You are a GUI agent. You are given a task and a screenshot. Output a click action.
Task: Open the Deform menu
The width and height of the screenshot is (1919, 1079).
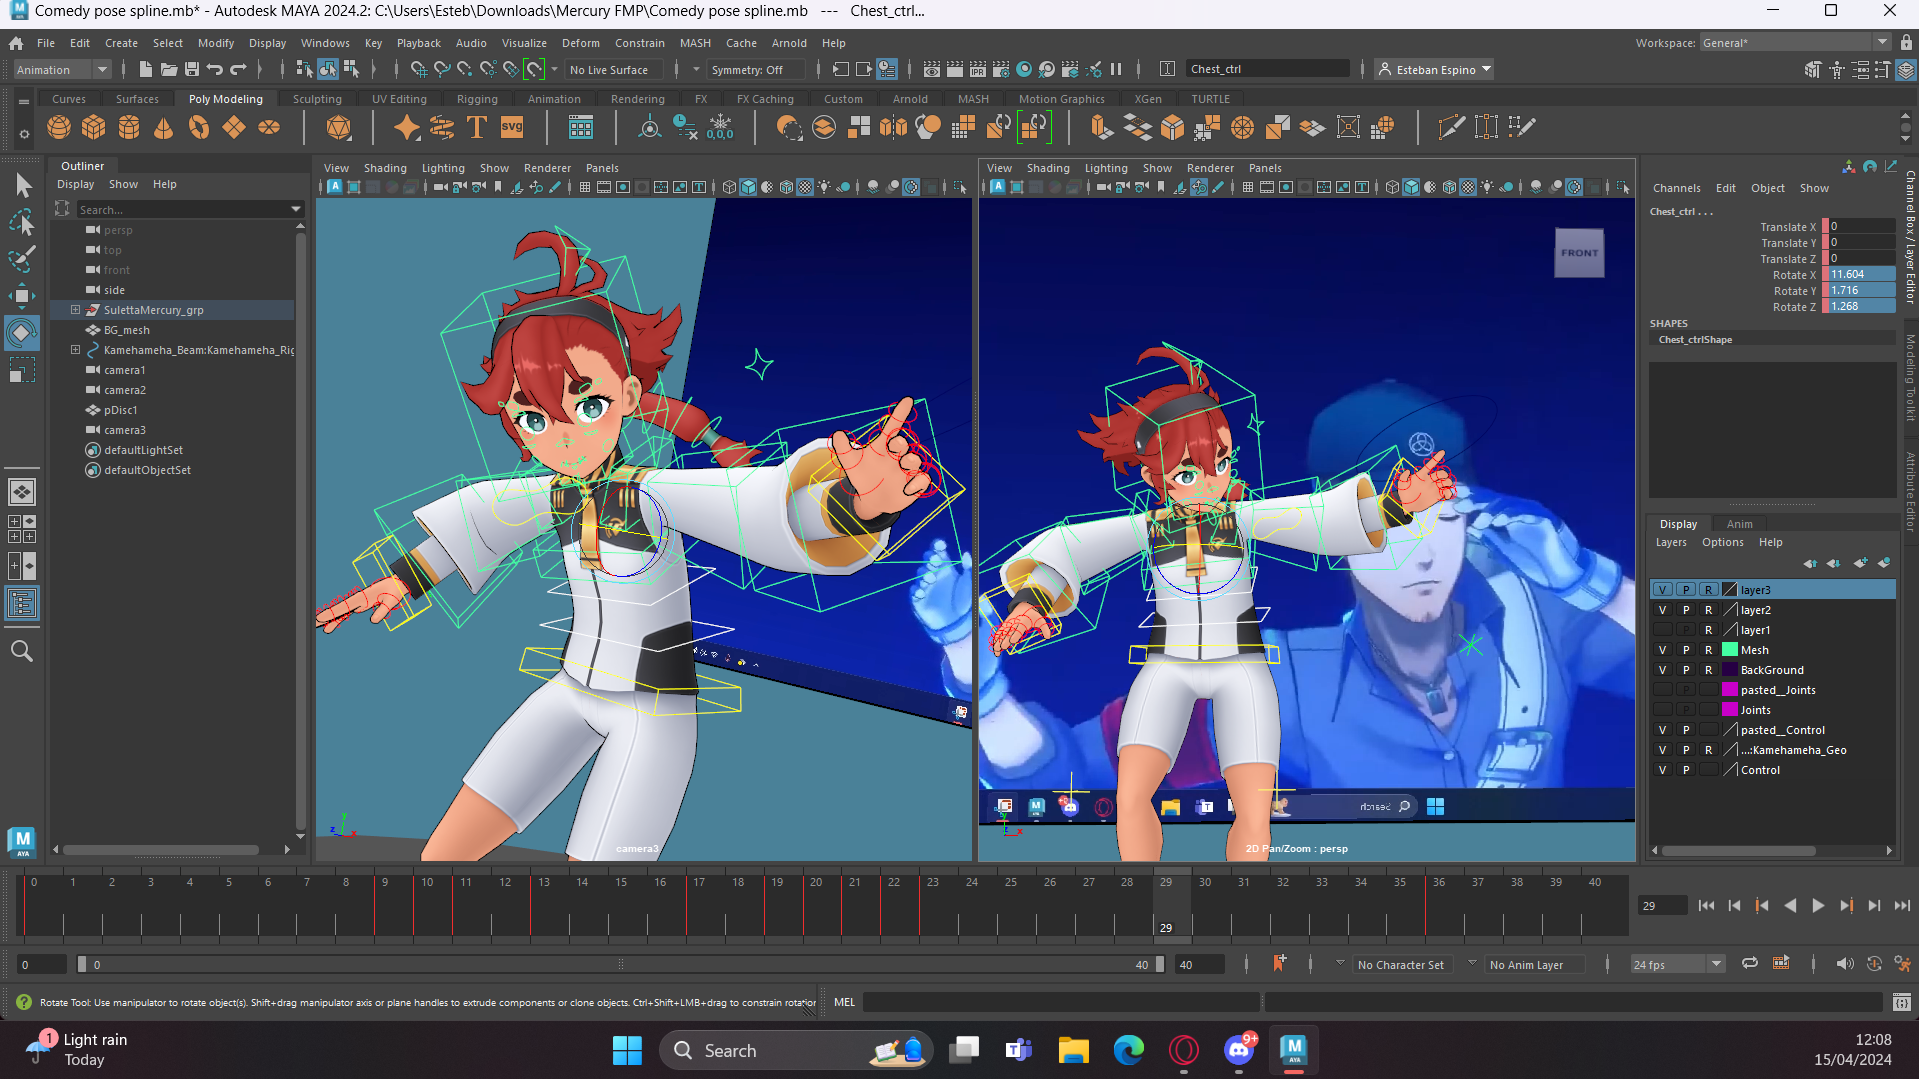581,43
